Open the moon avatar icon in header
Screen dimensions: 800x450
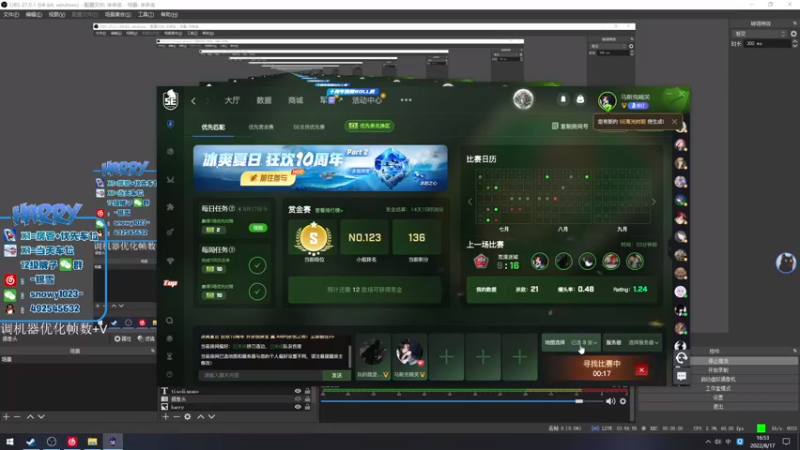coord(523,99)
